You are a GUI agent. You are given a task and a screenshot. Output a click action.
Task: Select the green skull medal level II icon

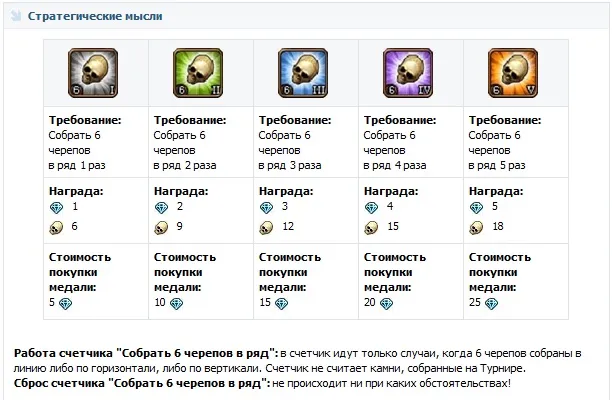pyautogui.click(x=198, y=72)
